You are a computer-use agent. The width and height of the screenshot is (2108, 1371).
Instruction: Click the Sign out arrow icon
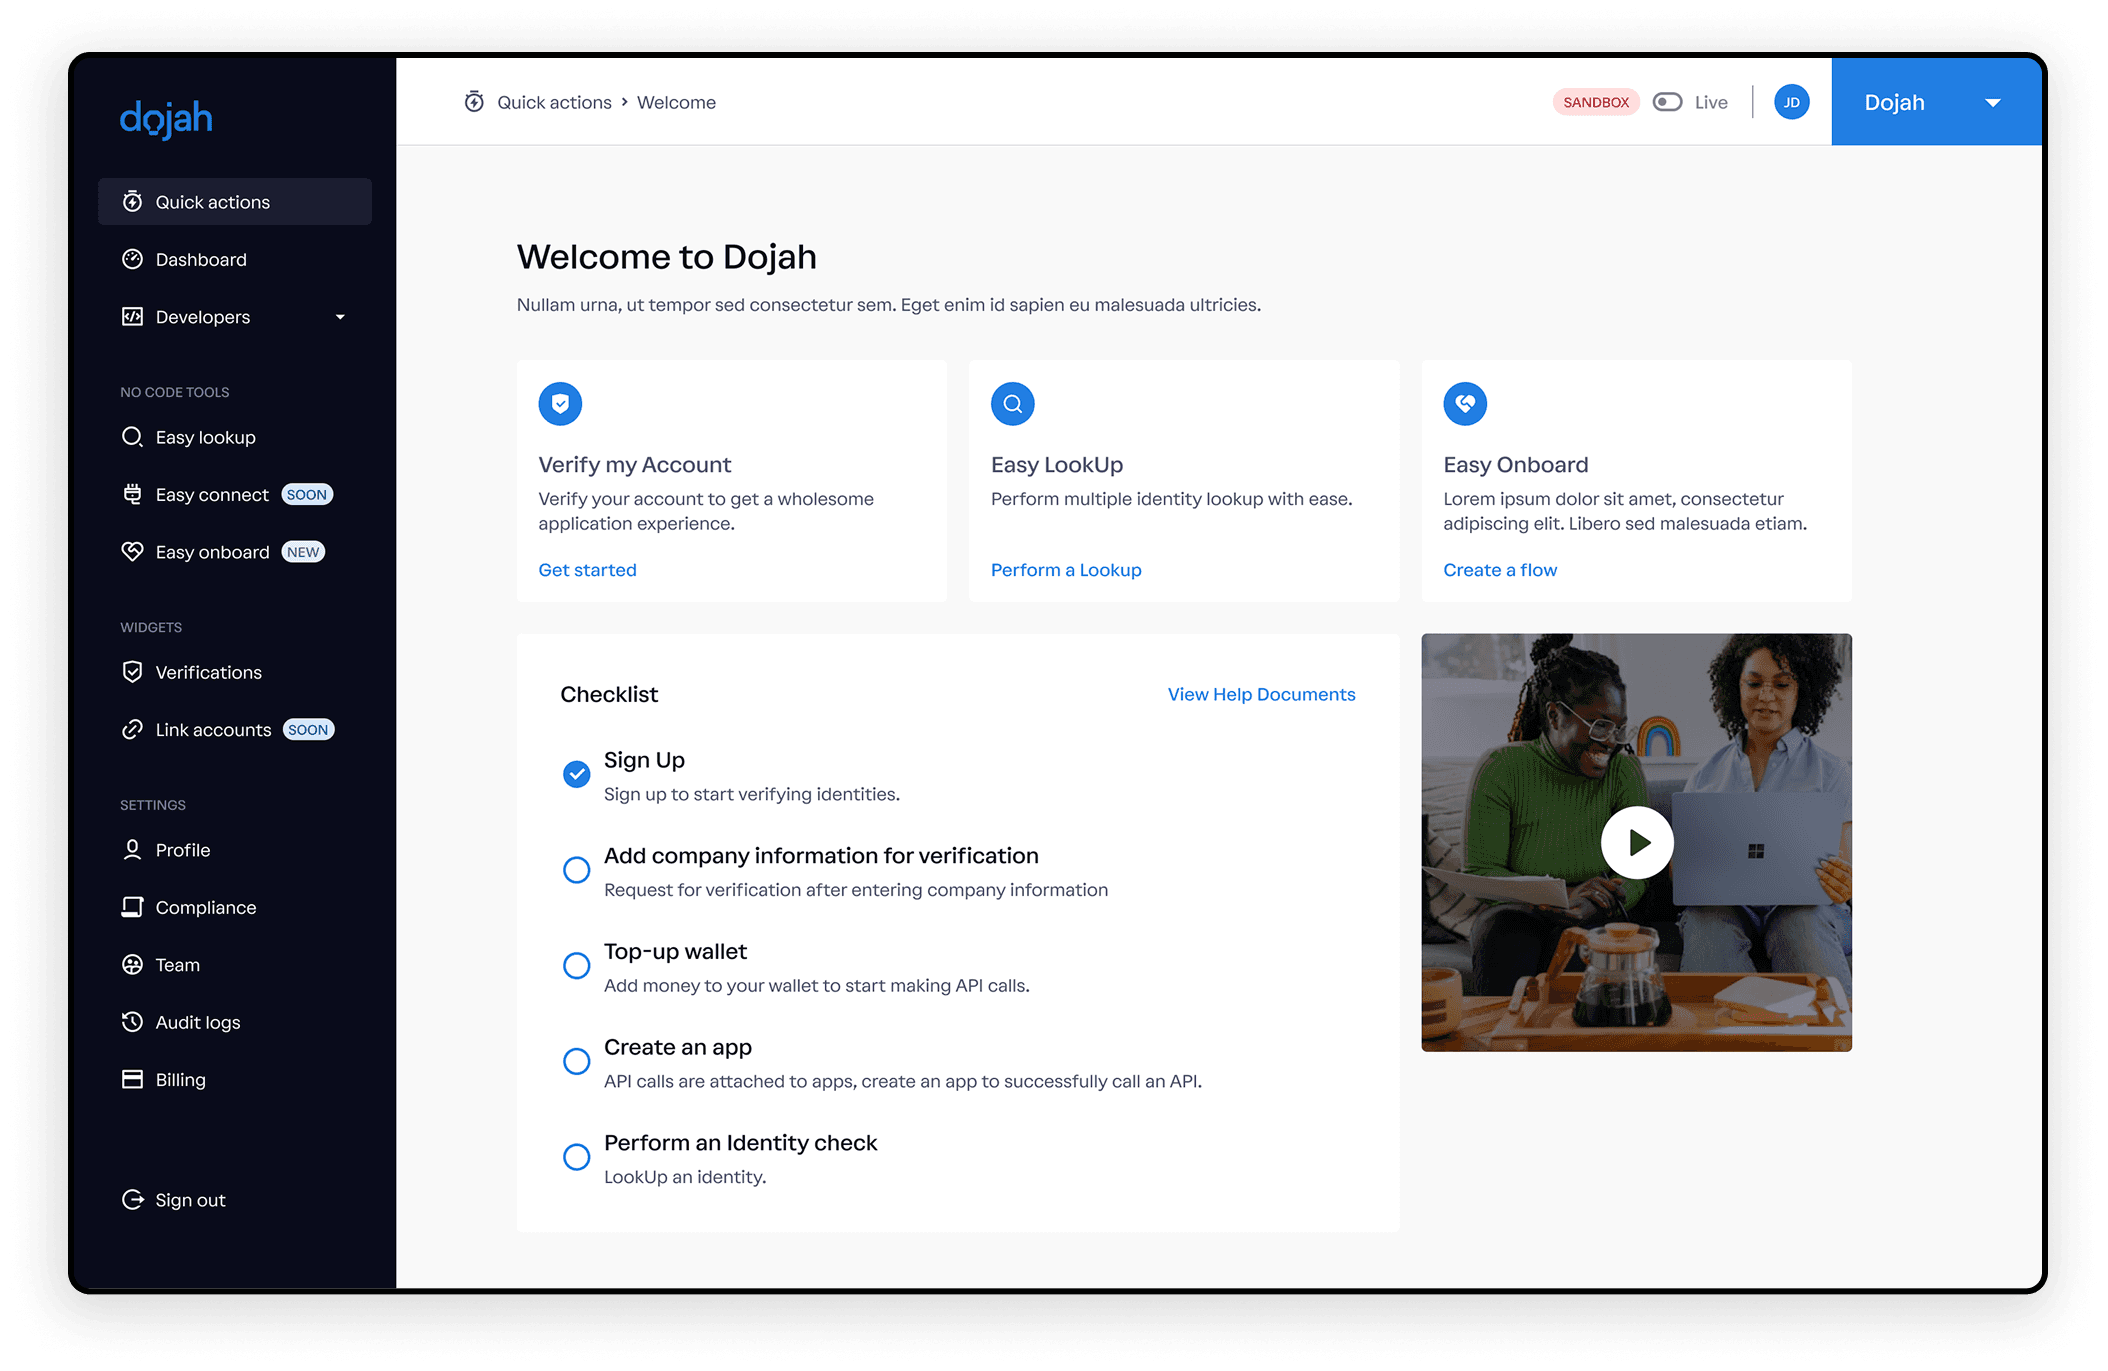132,1200
